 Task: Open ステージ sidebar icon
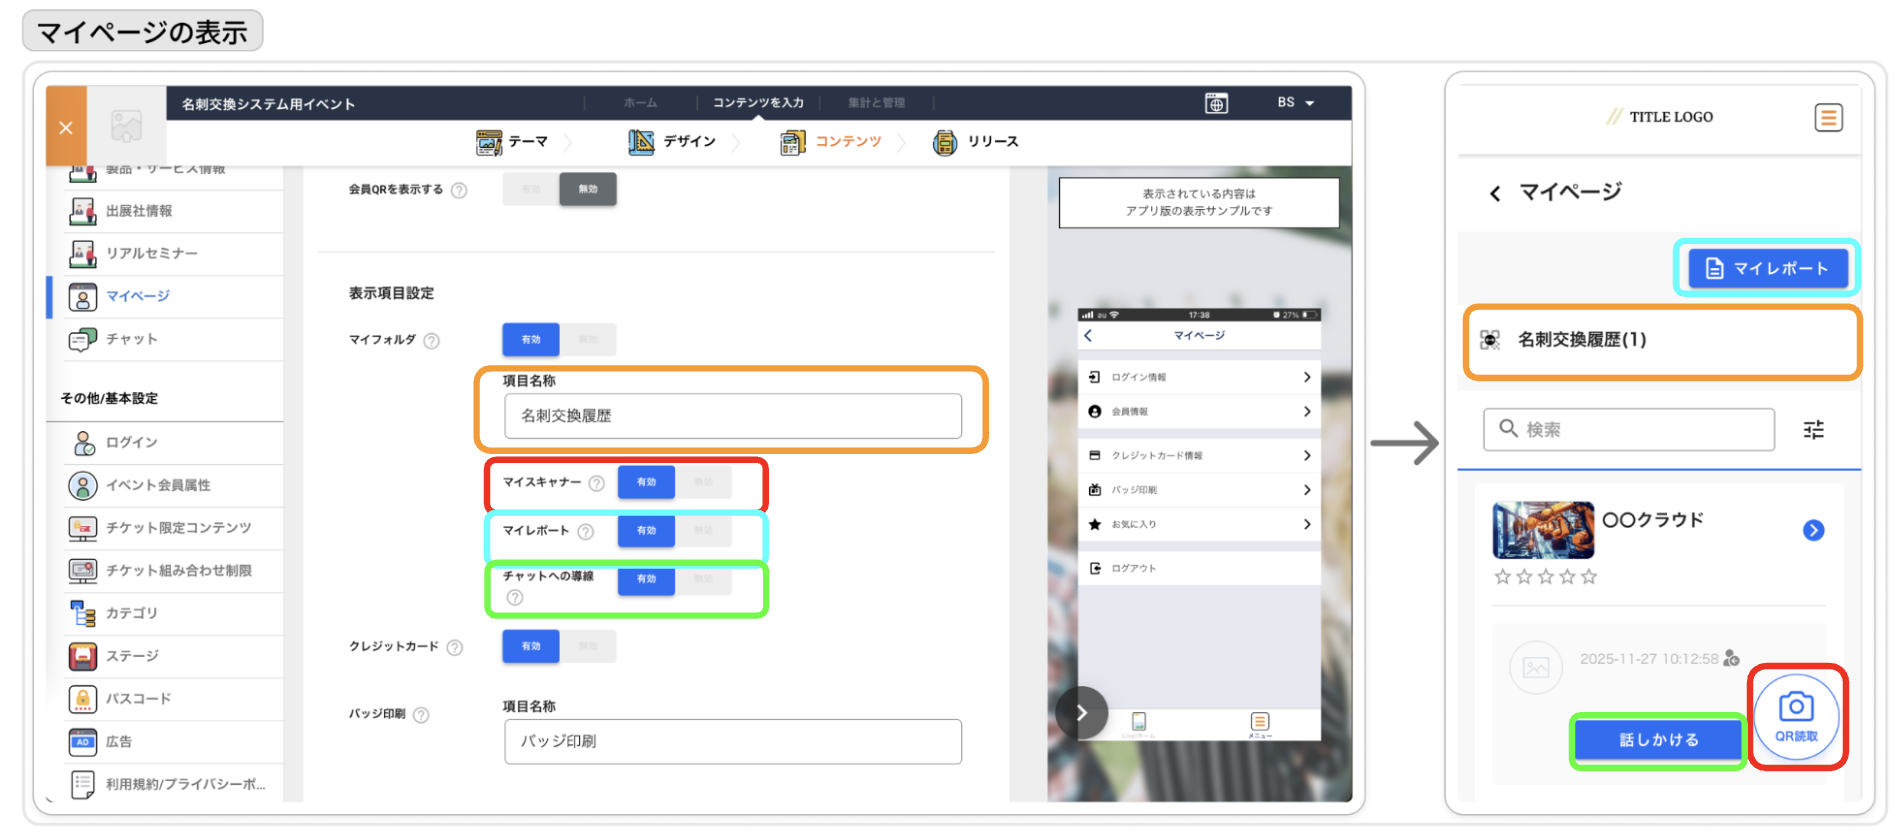tap(83, 656)
